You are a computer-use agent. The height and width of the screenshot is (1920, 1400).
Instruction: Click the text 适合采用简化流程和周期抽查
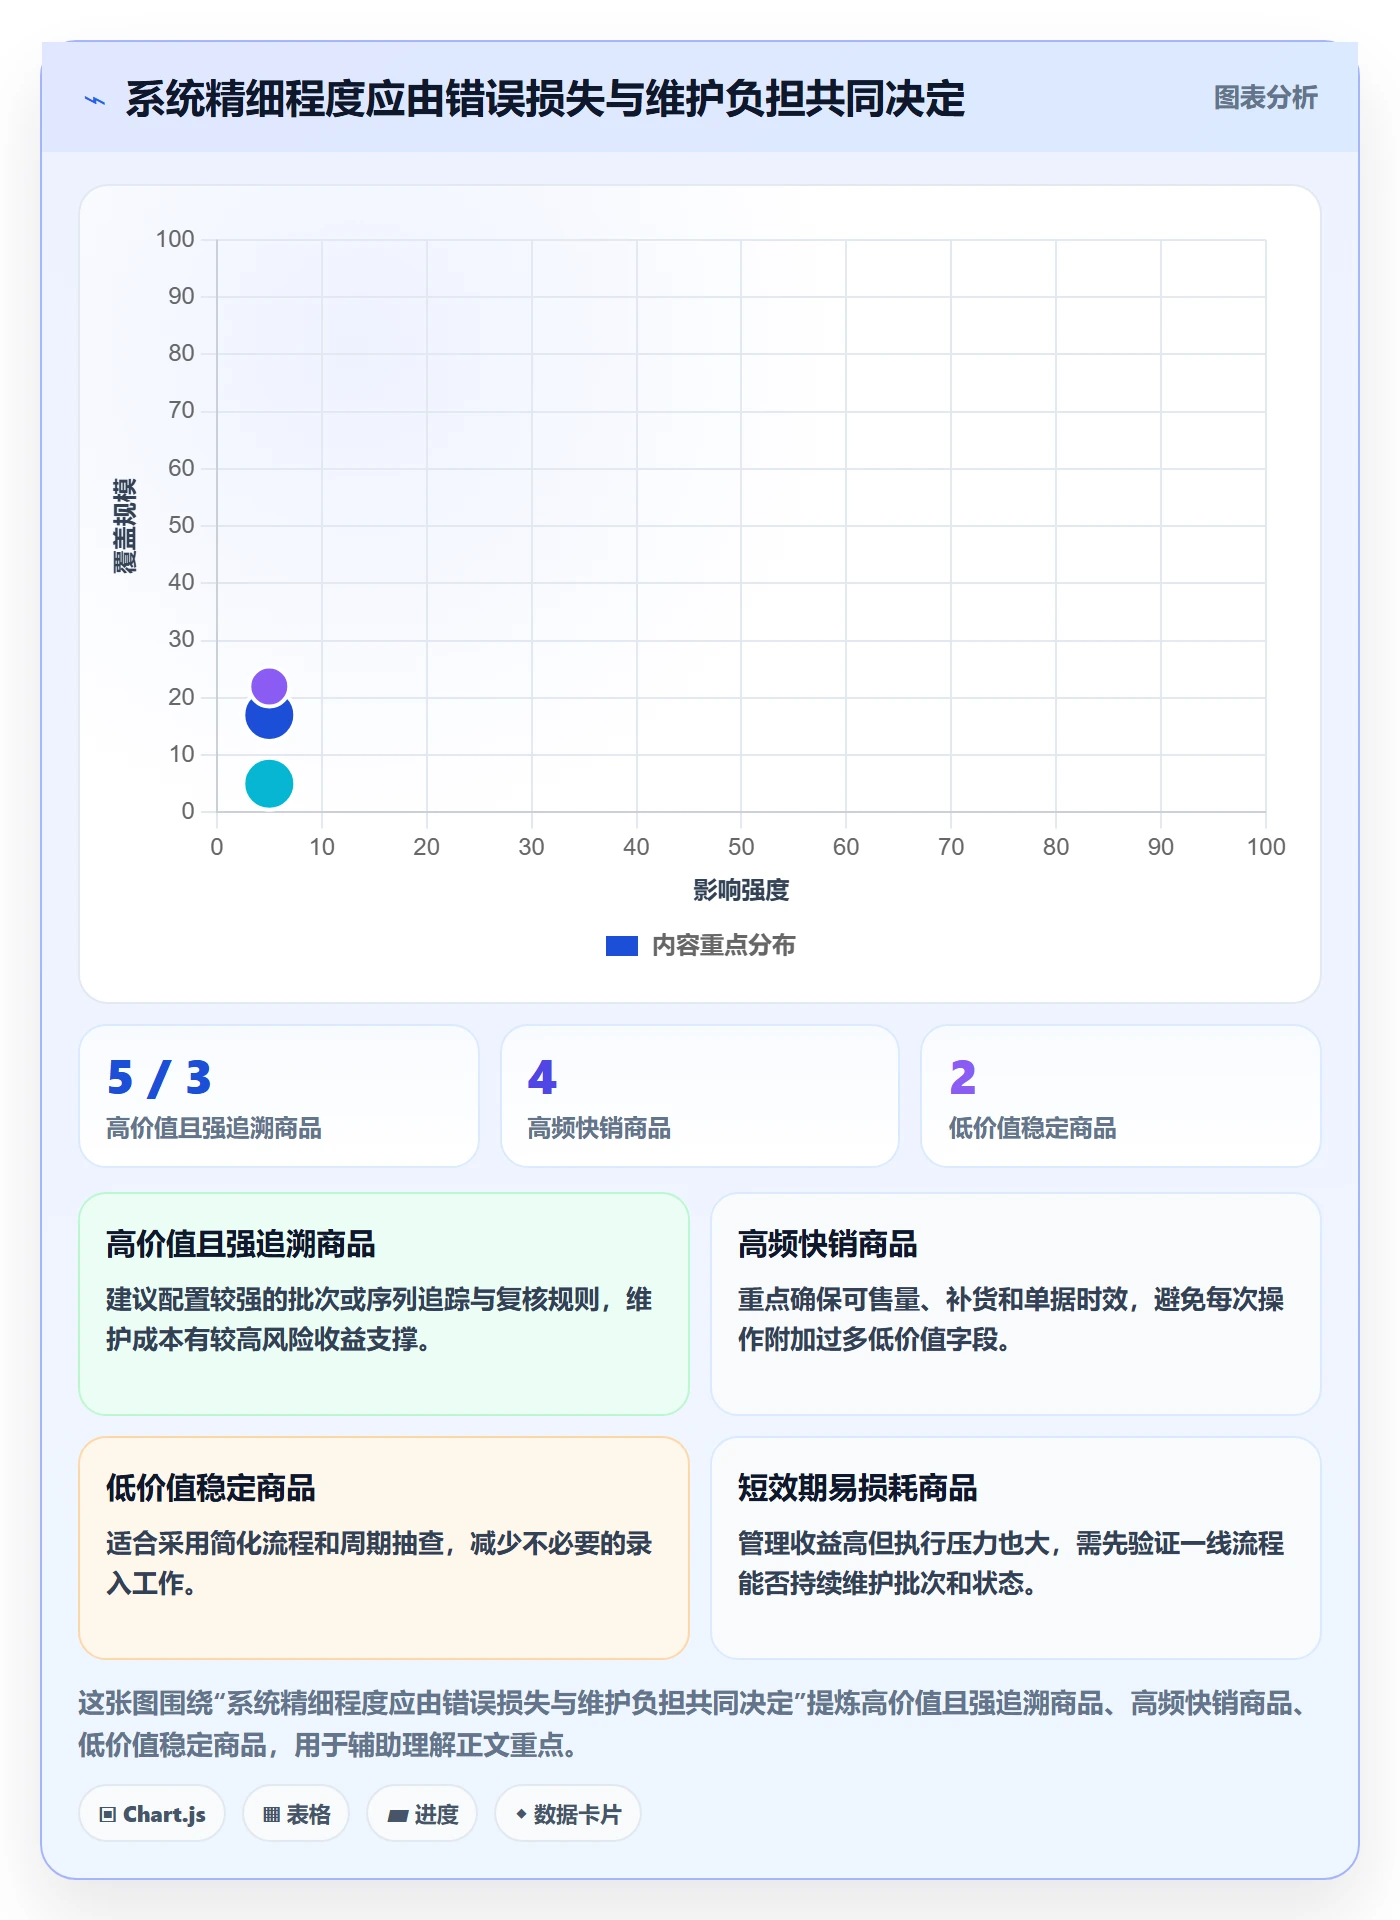coord(275,1543)
